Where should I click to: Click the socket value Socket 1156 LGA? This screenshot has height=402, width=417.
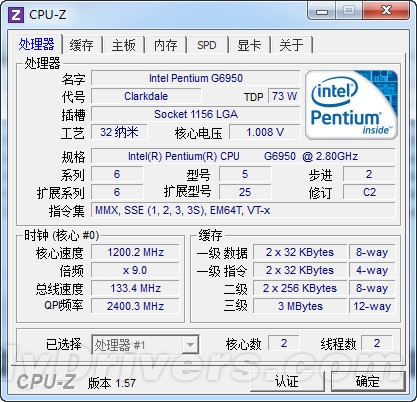point(196,114)
